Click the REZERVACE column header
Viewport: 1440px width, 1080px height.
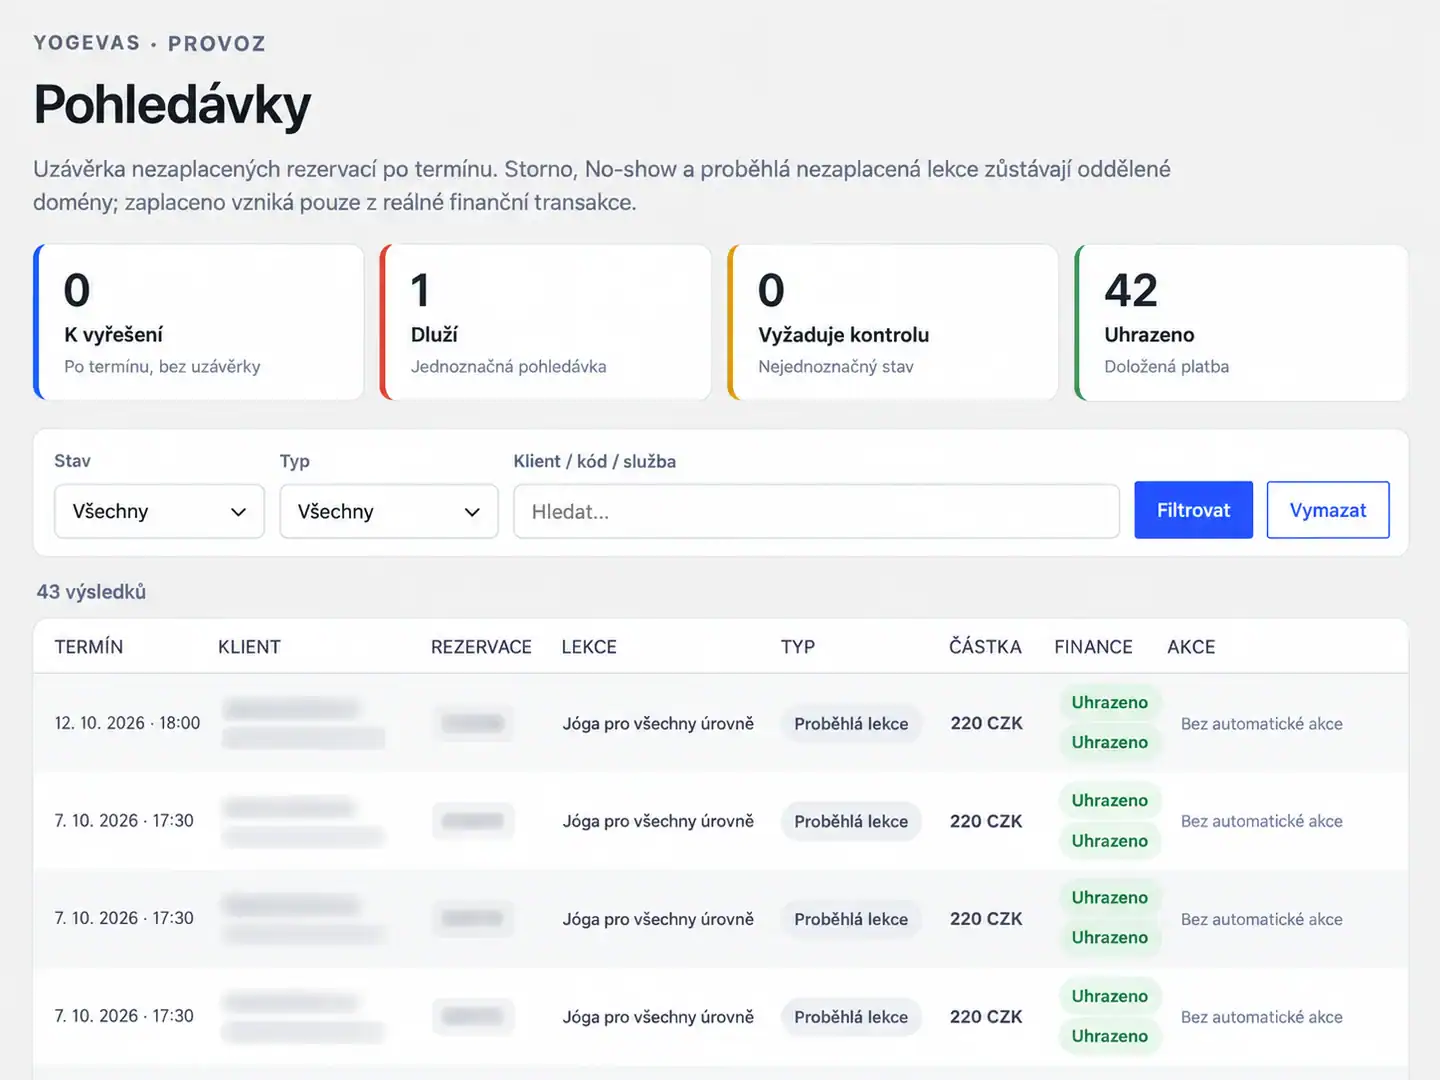pyautogui.click(x=481, y=647)
